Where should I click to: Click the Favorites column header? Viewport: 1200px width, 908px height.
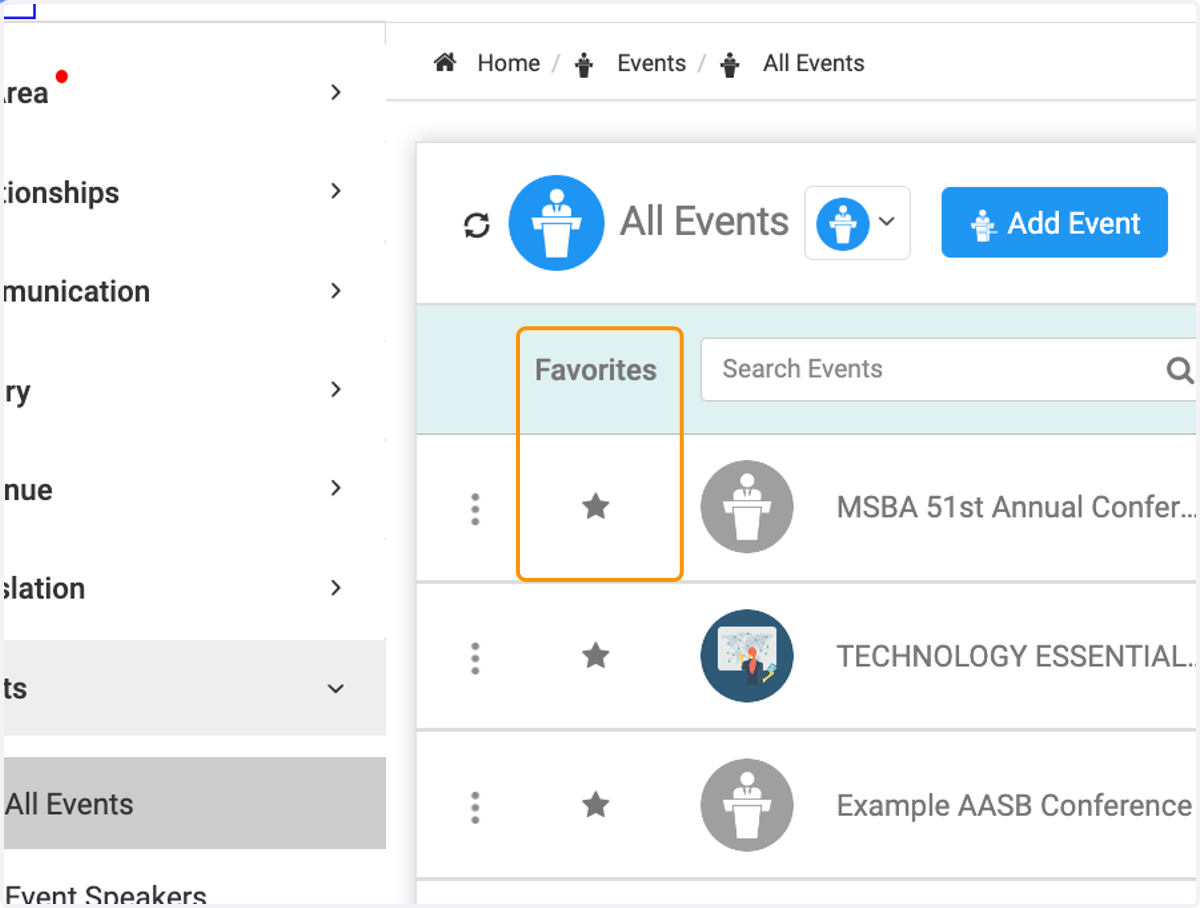click(596, 370)
